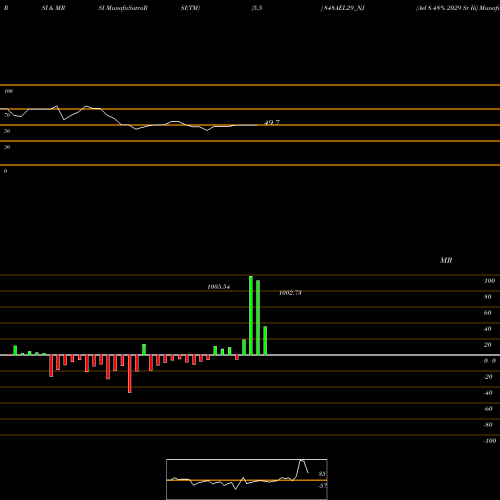
Task: Click the MR axis label -100
Action: (490, 441)
